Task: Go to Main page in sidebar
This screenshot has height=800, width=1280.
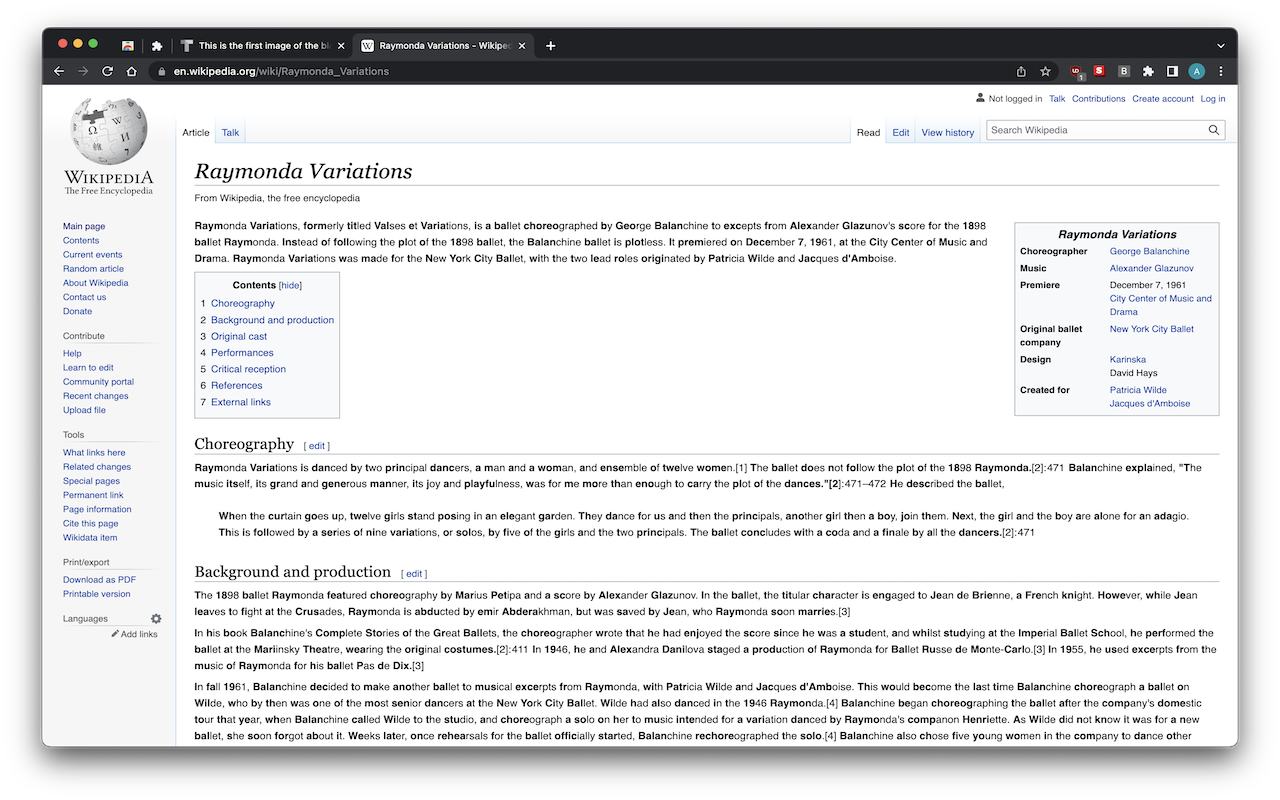Action: [x=84, y=227]
